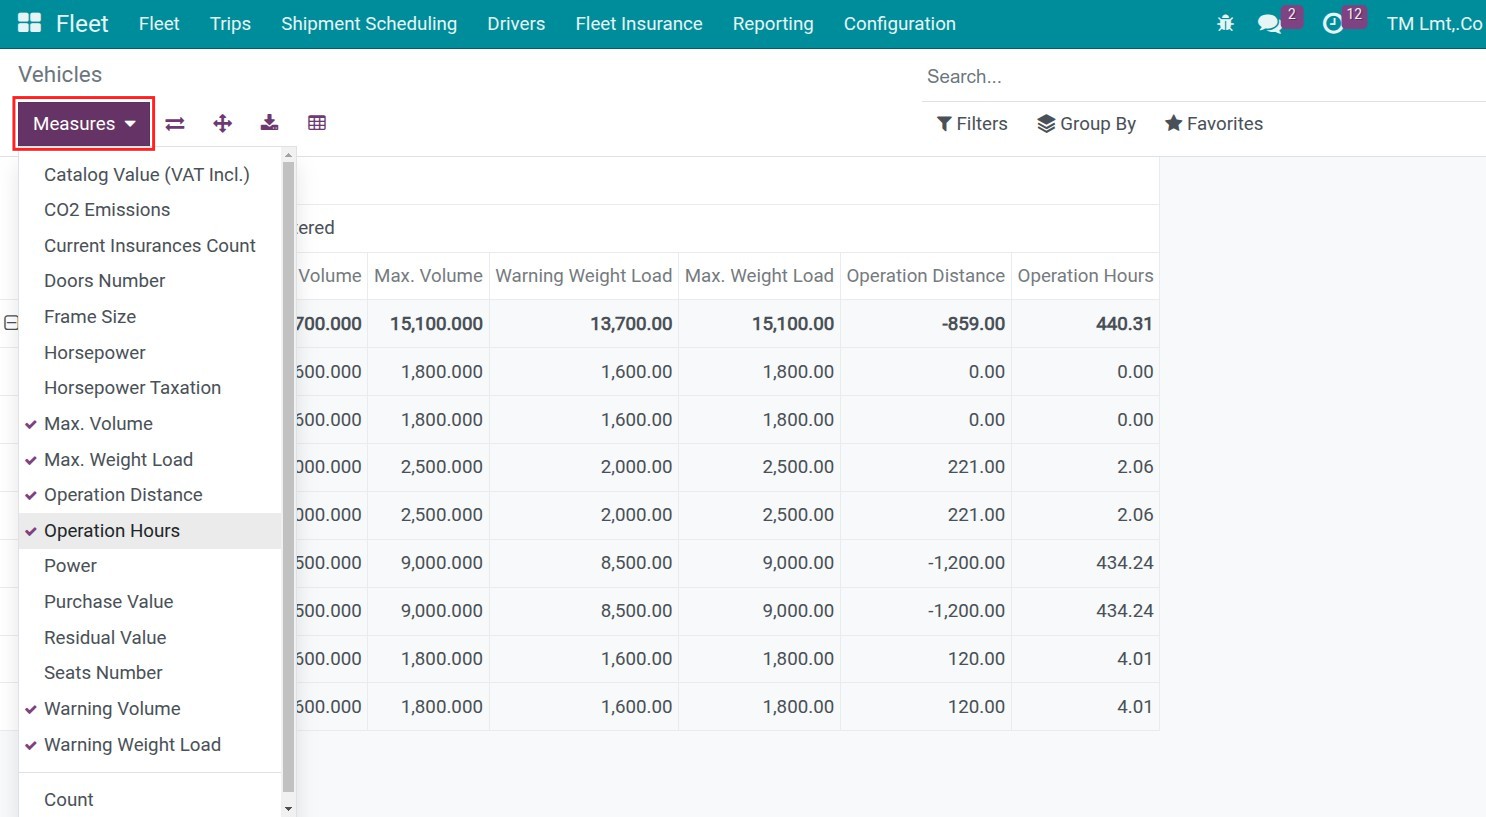
Task: Open the apps grid home icon
Action: 29,23
